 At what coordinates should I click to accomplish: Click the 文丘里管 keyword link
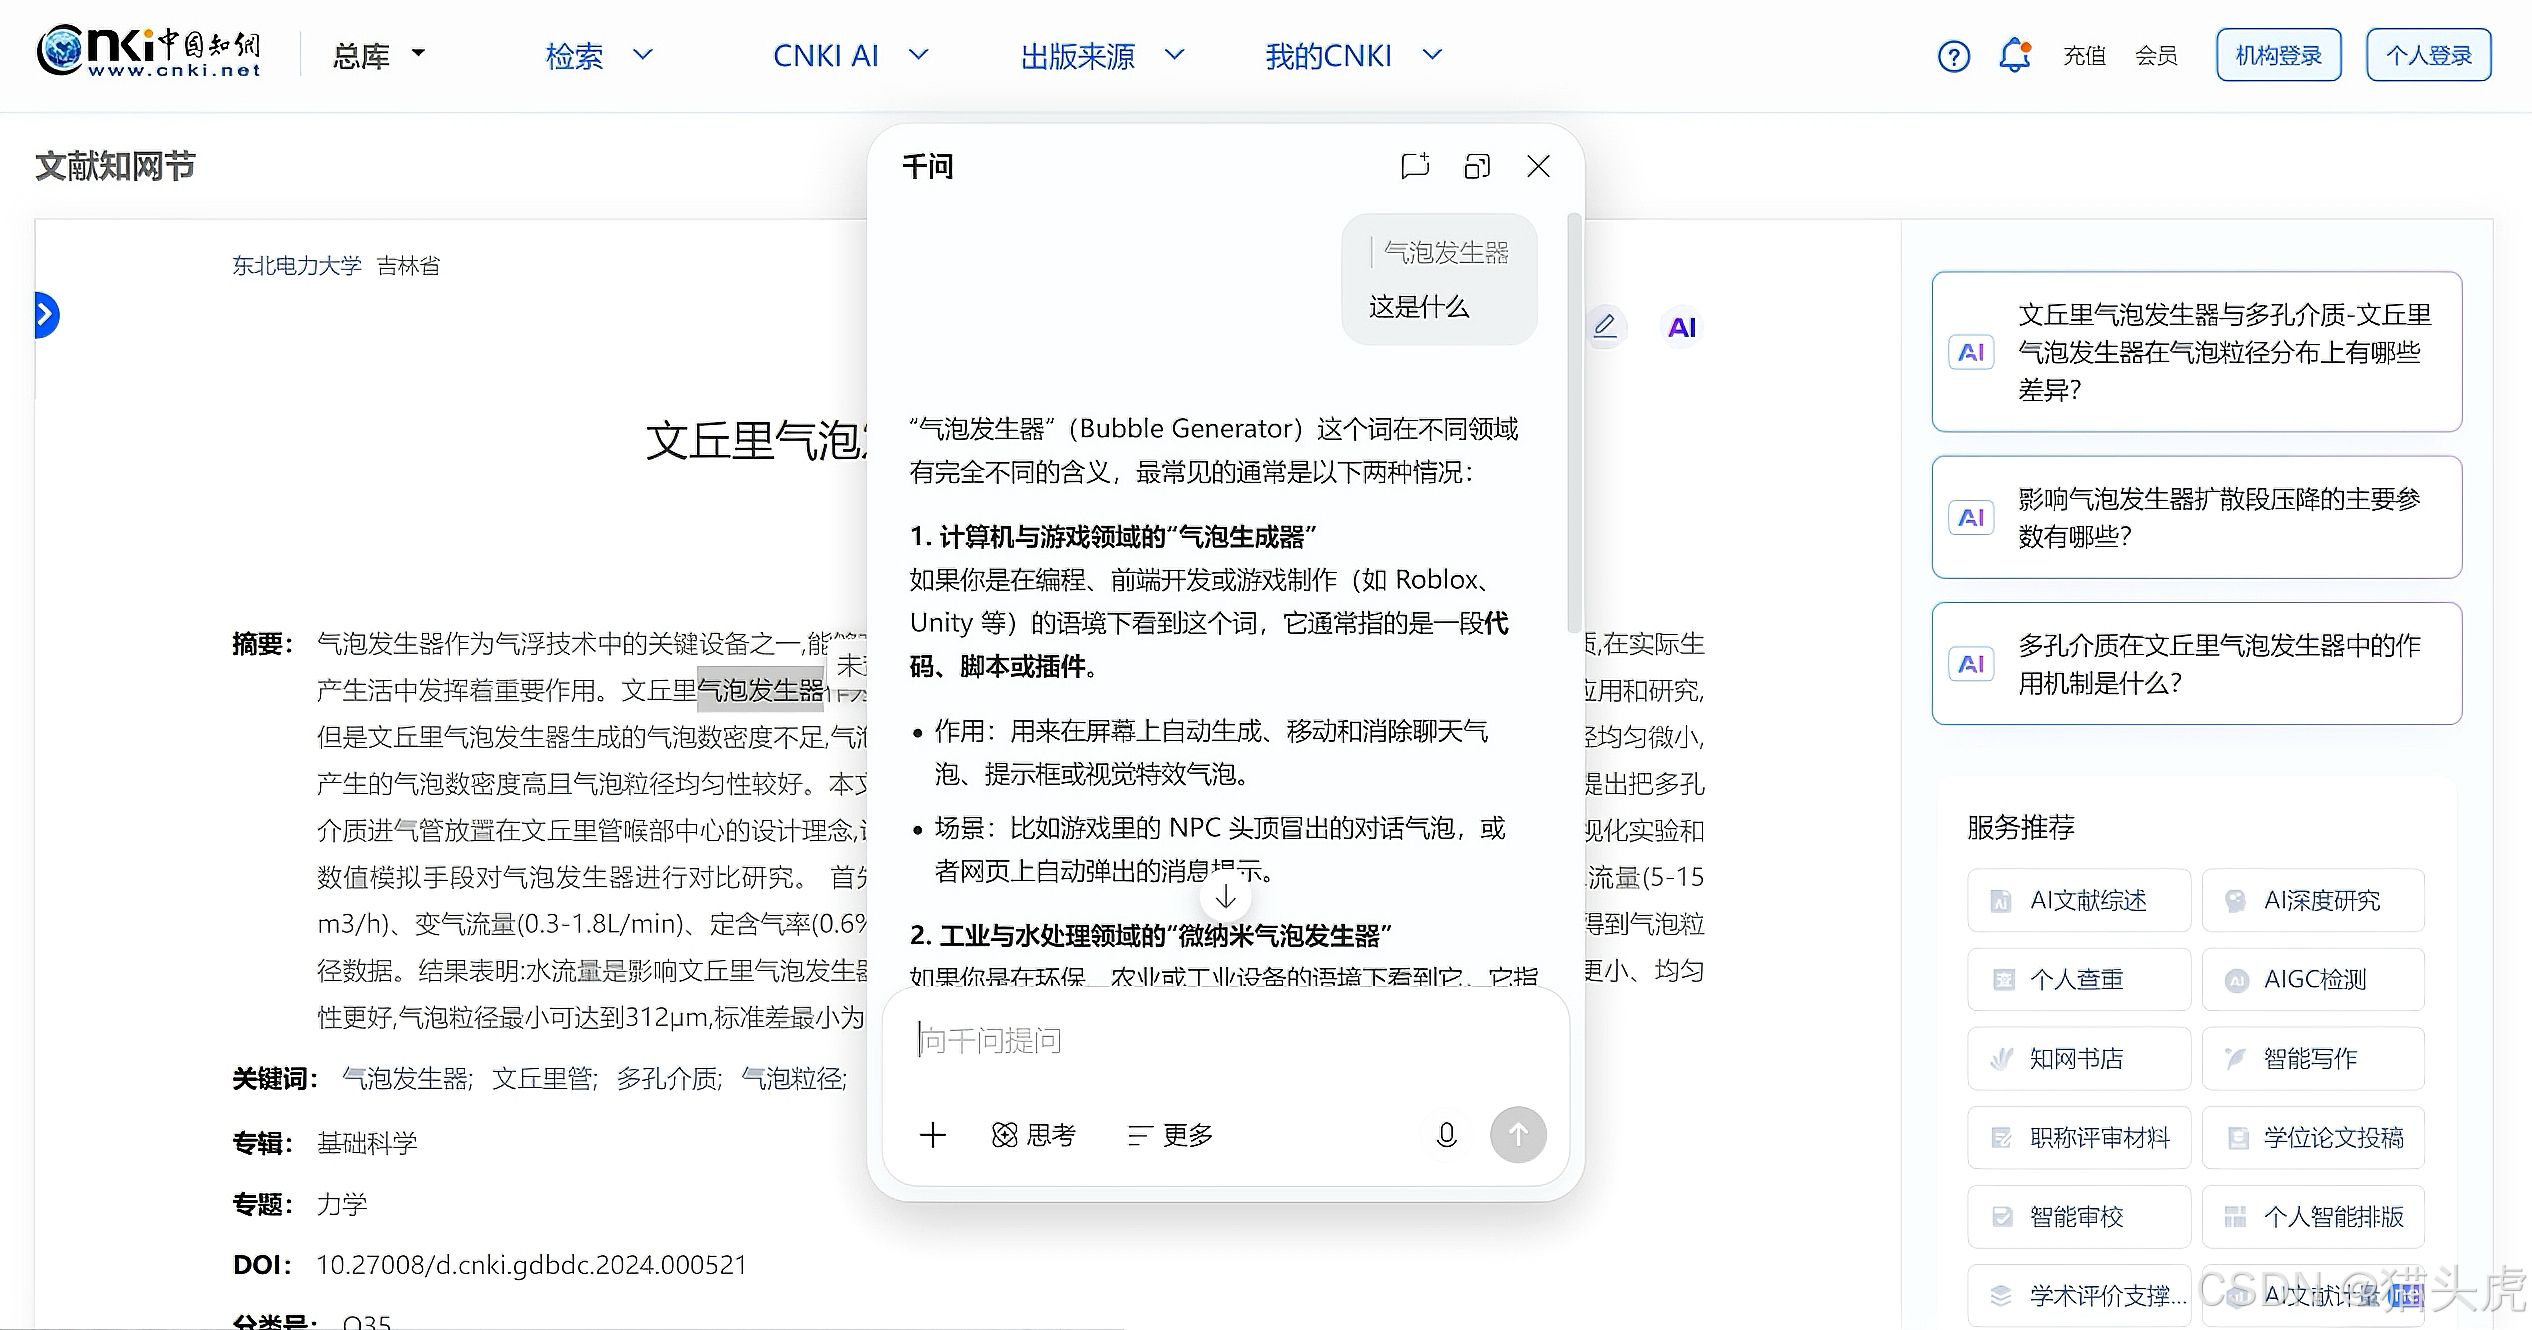543,1079
